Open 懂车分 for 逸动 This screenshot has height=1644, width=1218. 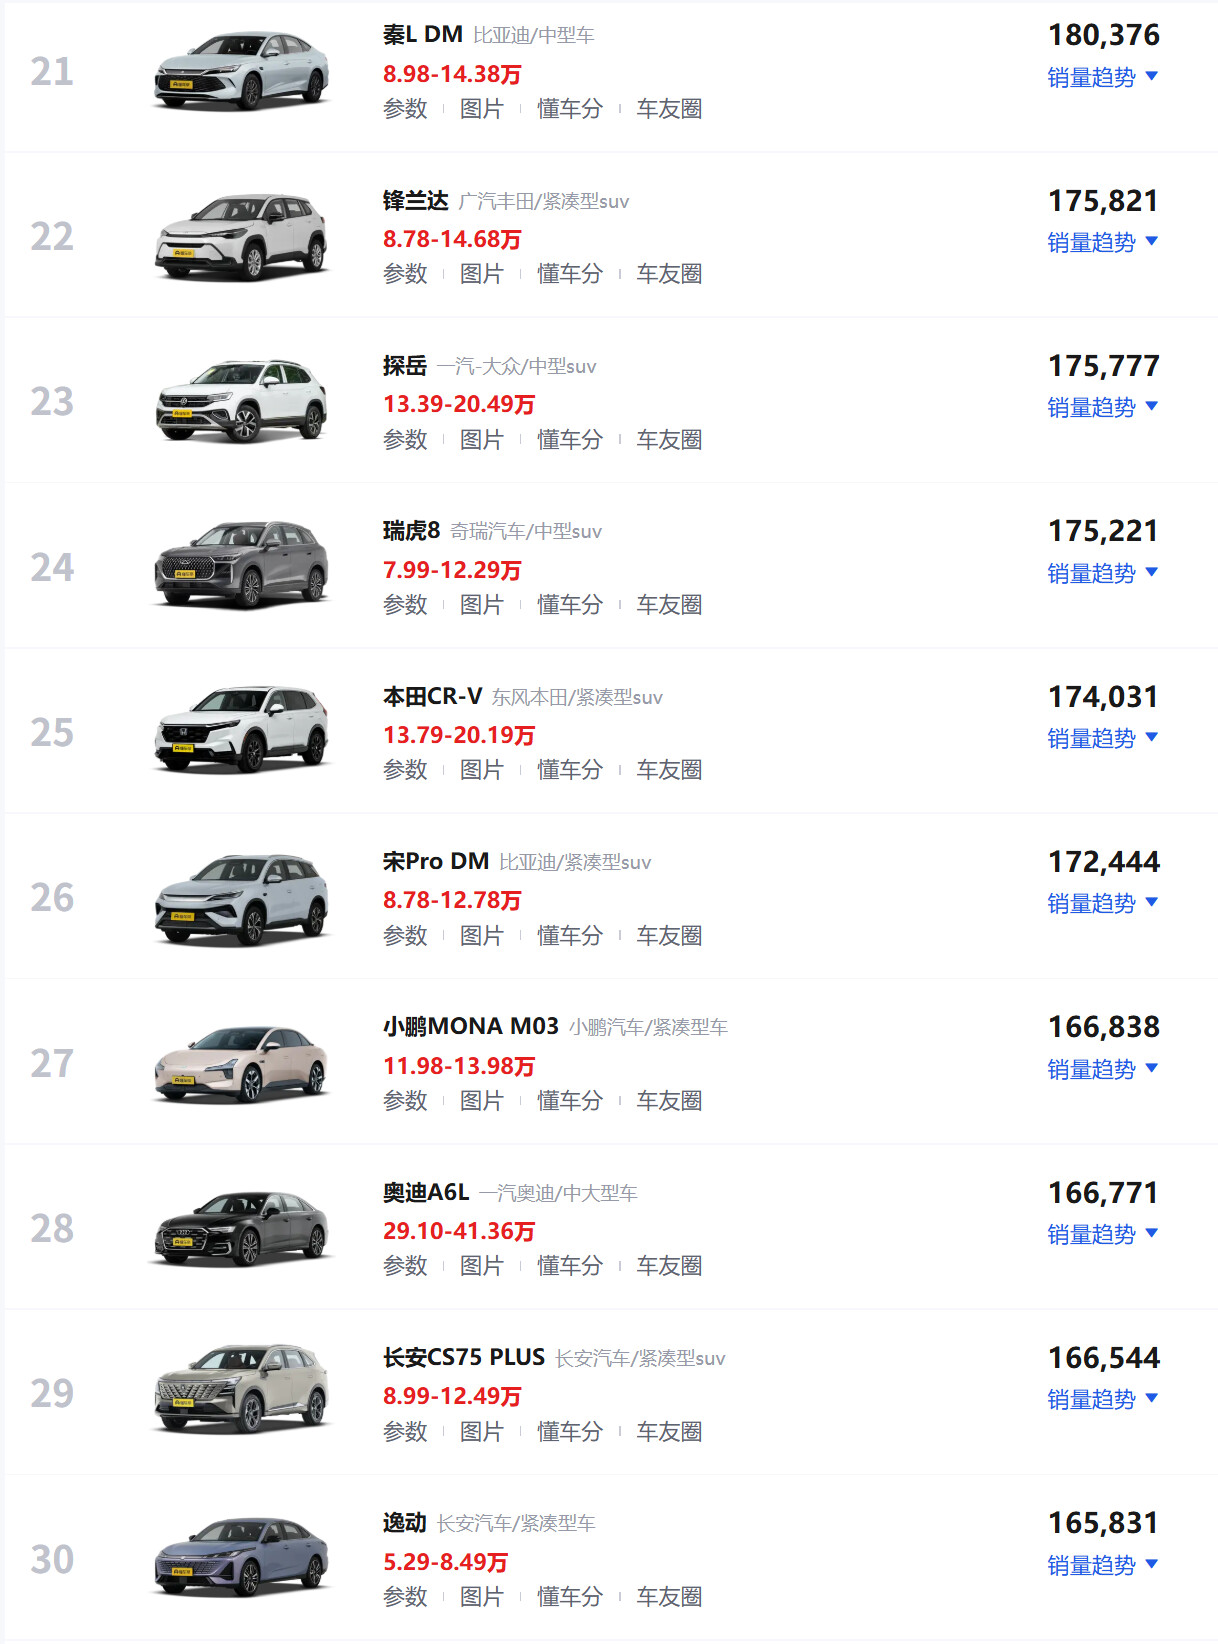point(569,1597)
